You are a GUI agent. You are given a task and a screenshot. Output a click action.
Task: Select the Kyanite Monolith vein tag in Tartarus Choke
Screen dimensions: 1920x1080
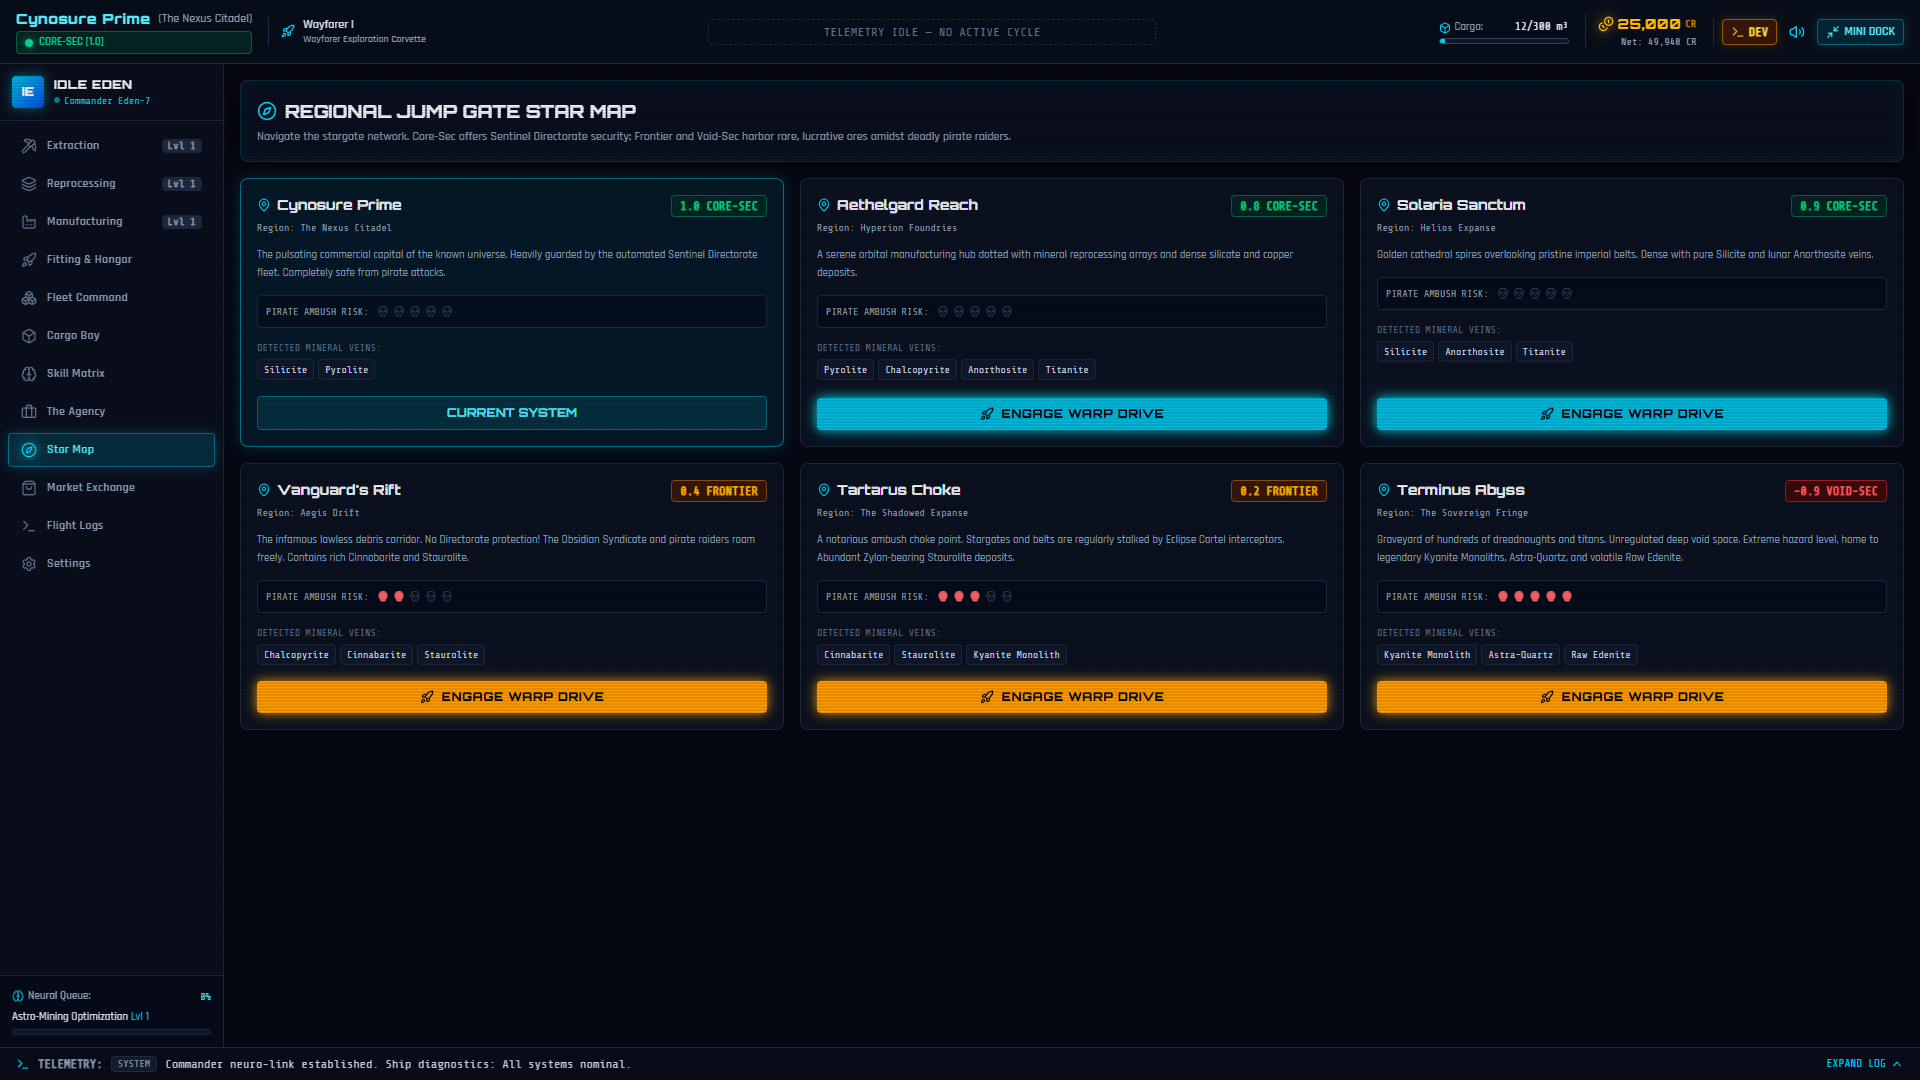(1016, 655)
